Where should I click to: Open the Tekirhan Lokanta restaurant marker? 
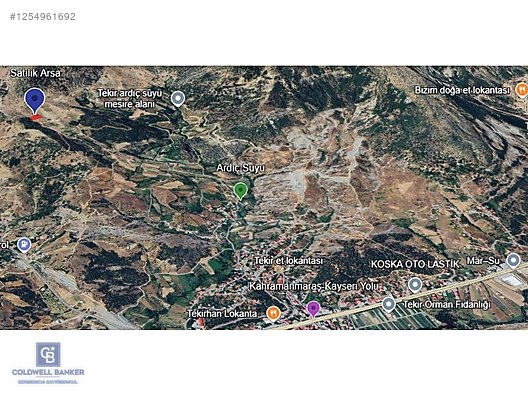pos(273,314)
